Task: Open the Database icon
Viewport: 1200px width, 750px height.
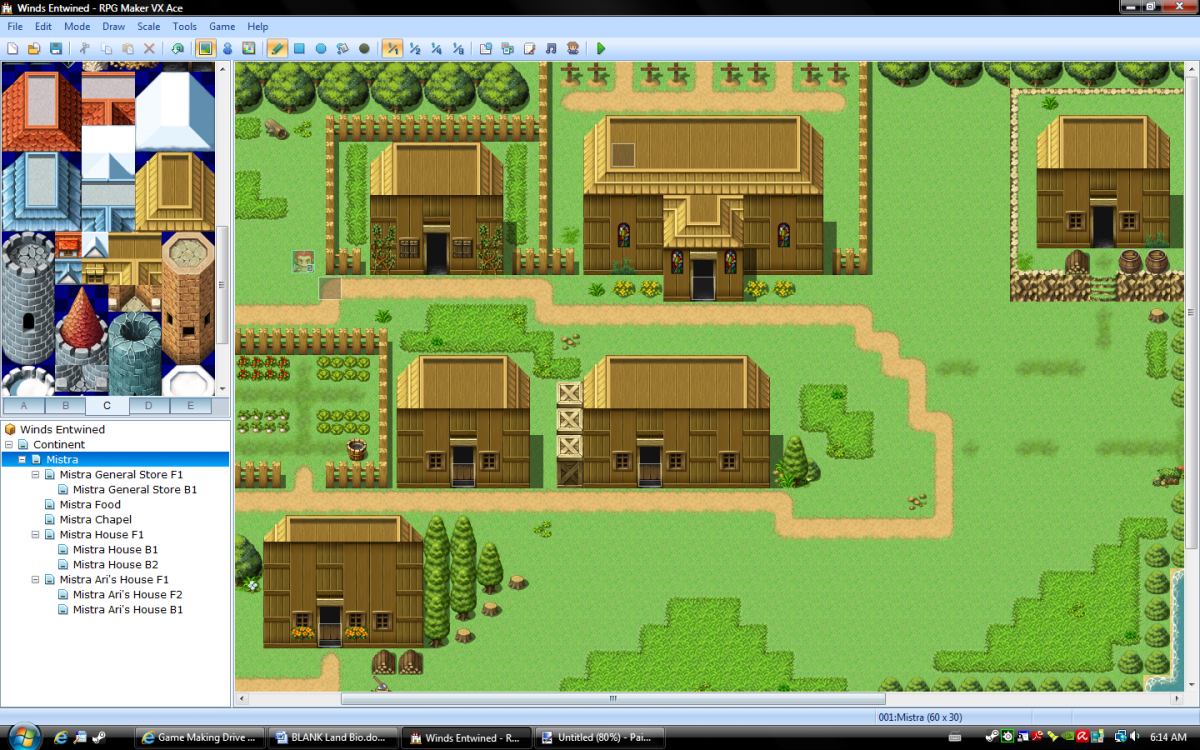Action: click(486, 48)
